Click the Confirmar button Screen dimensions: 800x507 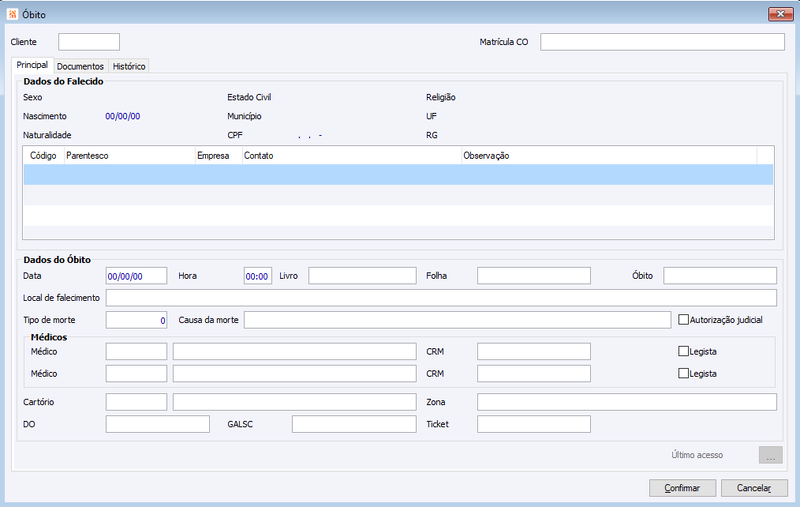682,488
